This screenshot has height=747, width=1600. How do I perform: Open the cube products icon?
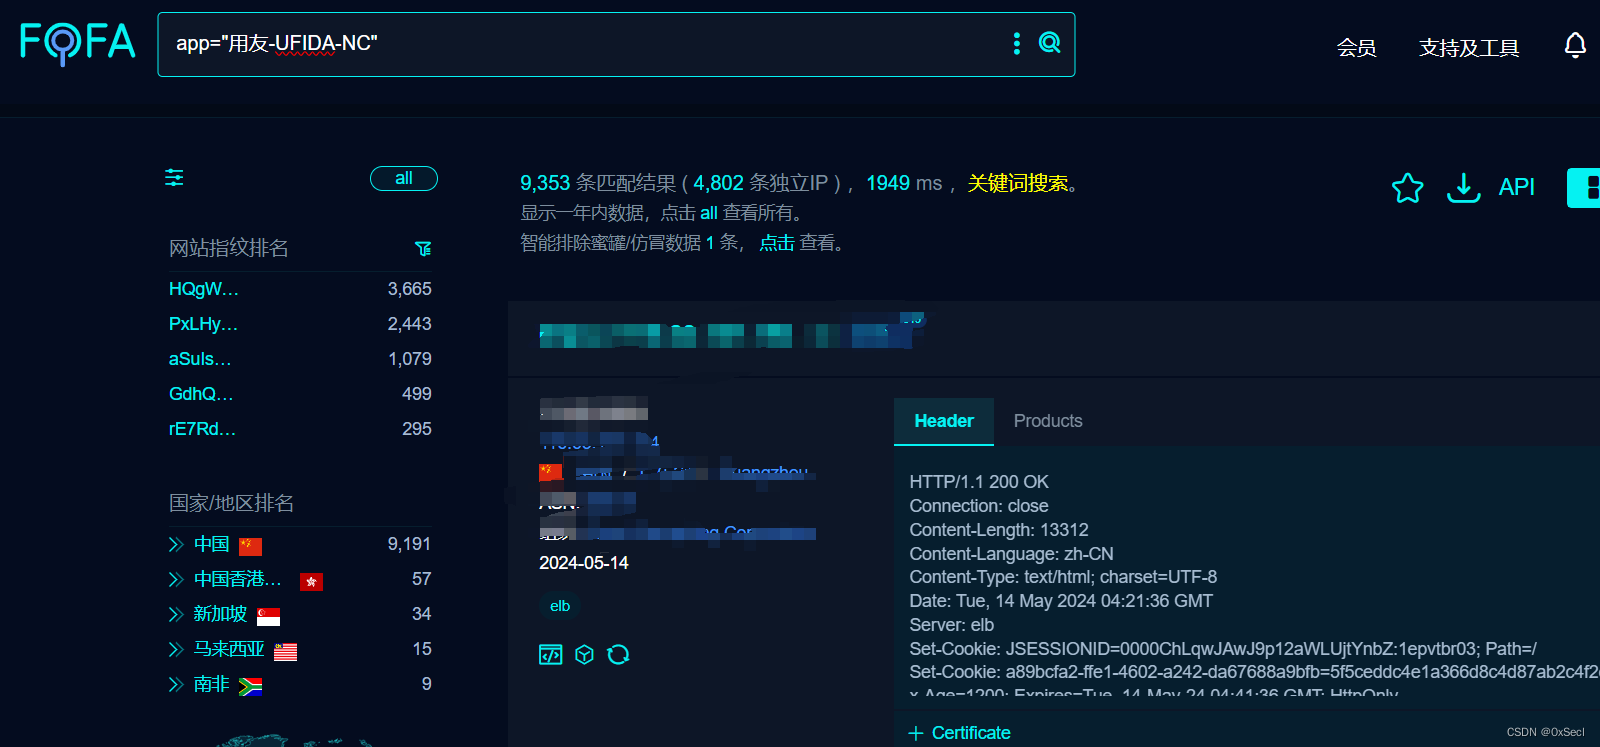click(585, 654)
